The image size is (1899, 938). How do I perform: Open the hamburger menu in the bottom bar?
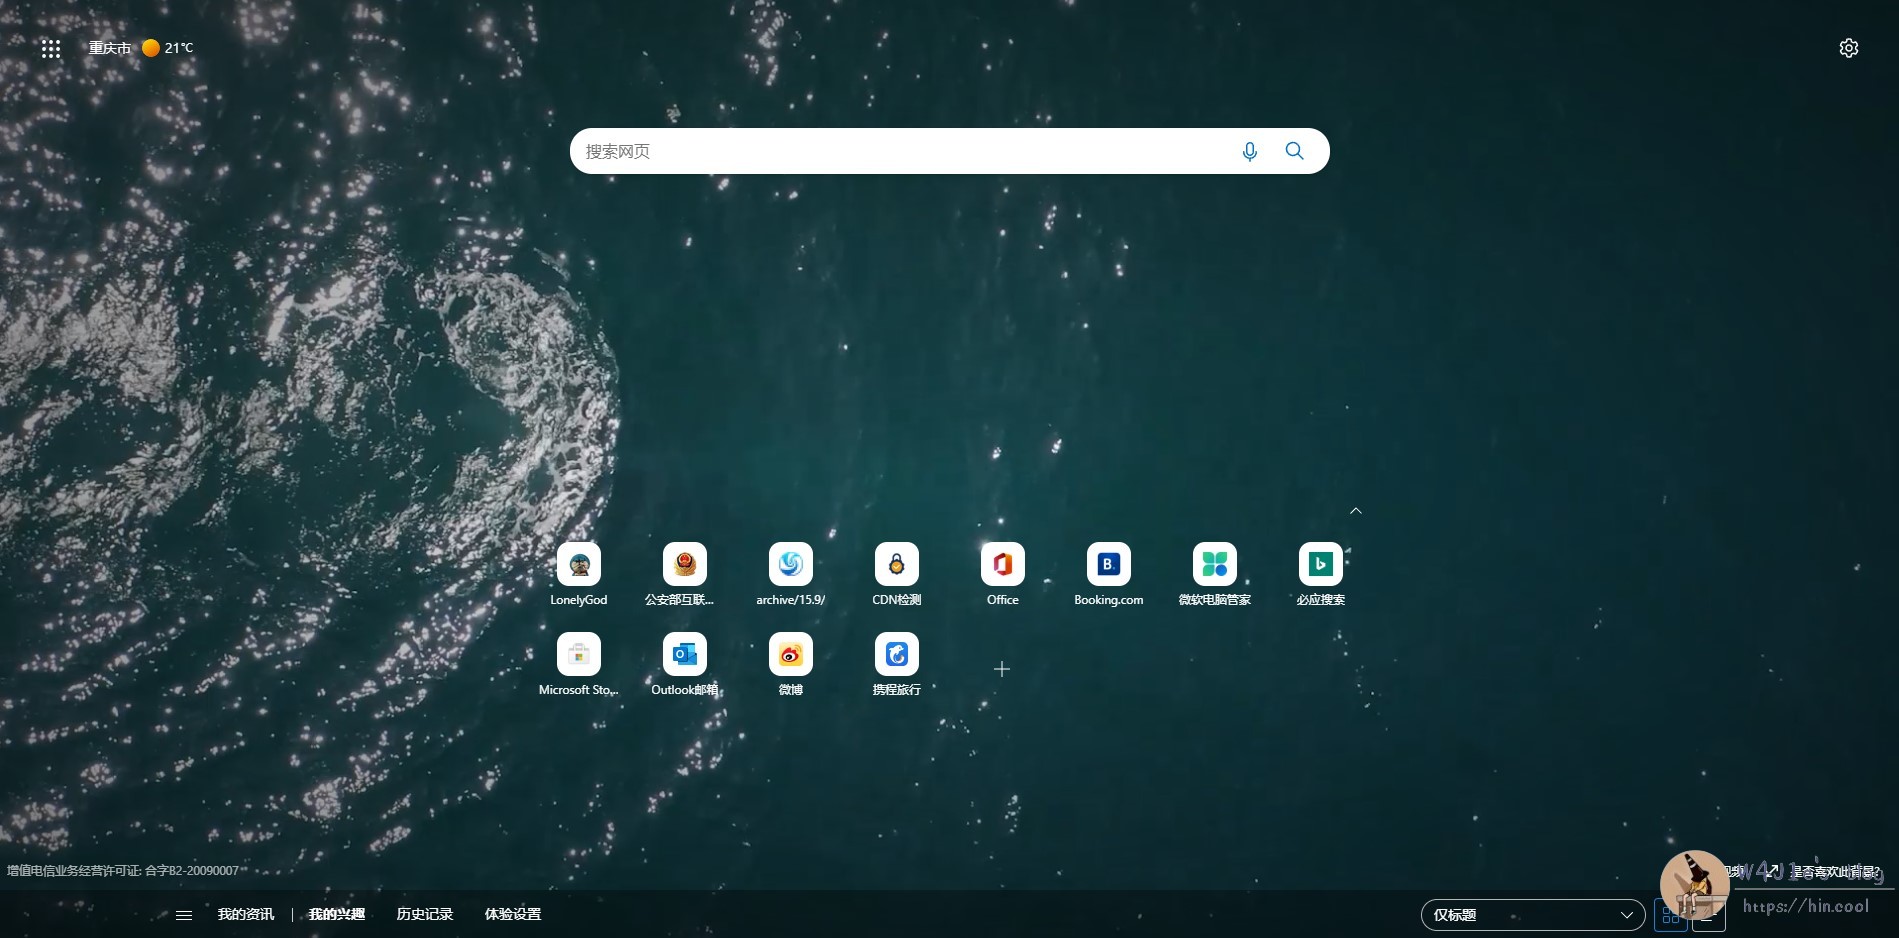click(183, 914)
